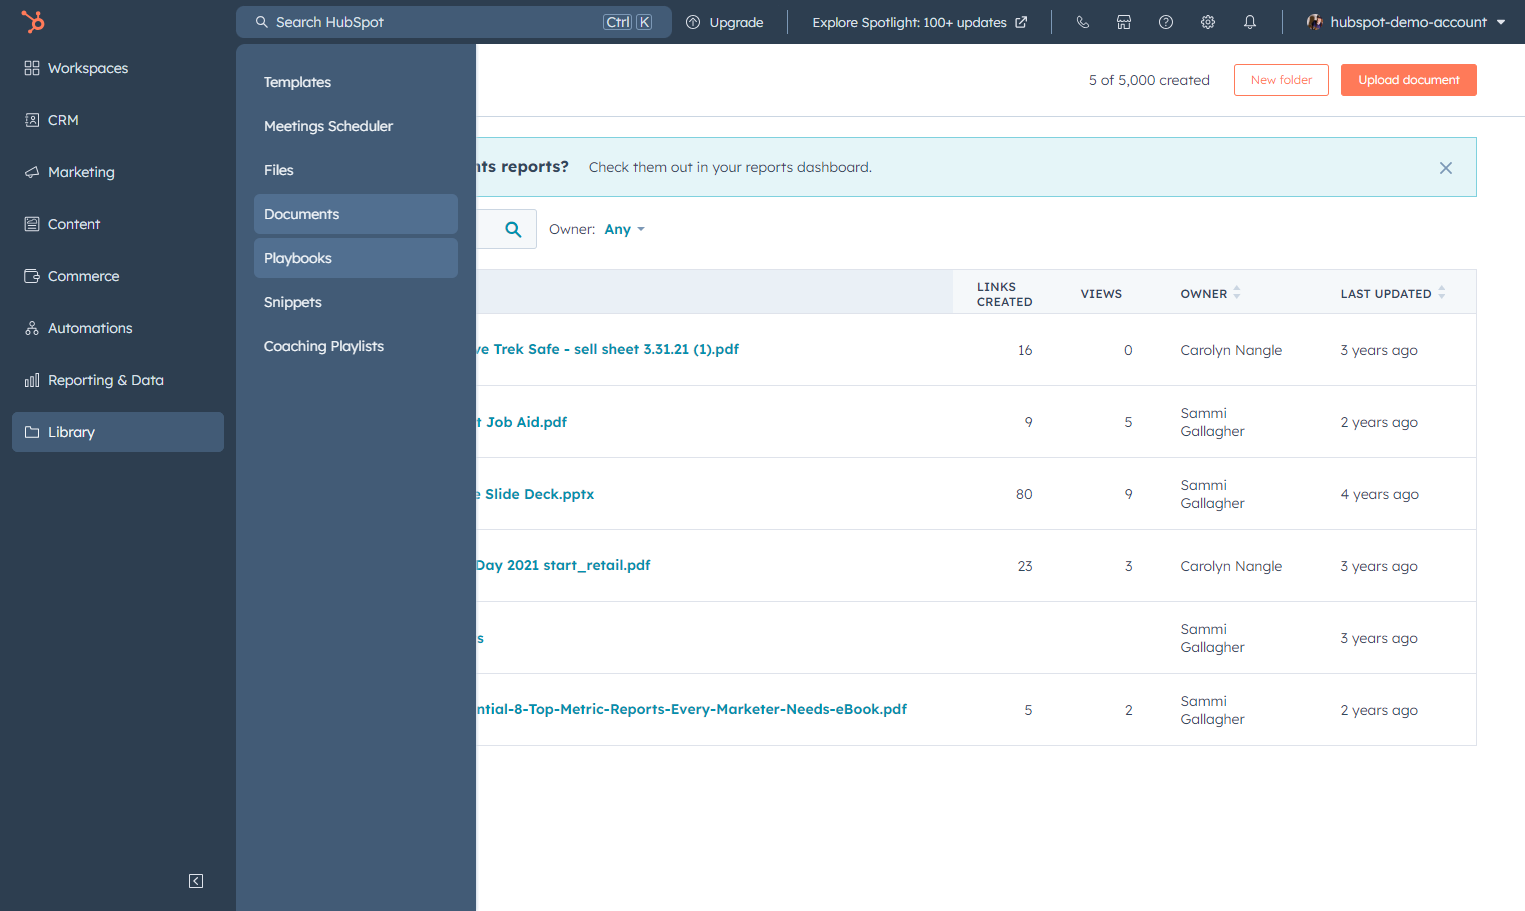This screenshot has height=911, width=1525.
Task: Open the Slide Deck.pptx document
Action: click(535, 494)
